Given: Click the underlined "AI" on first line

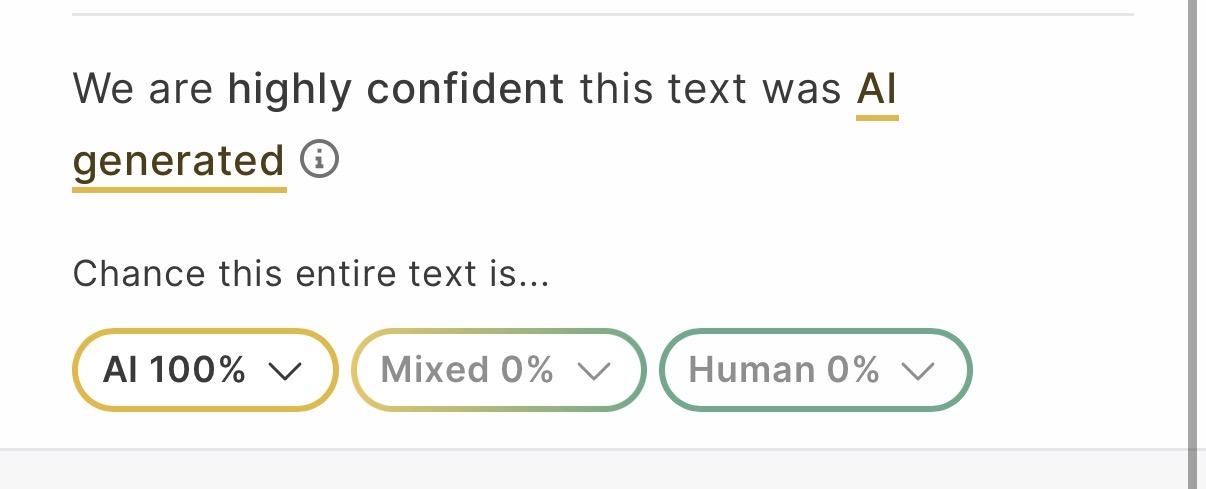Looking at the screenshot, I should click(877, 91).
